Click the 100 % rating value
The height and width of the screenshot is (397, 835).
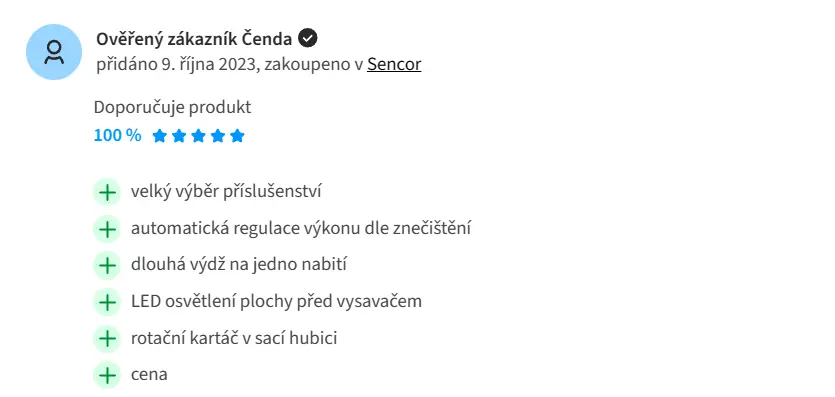click(x=118, y=135)
